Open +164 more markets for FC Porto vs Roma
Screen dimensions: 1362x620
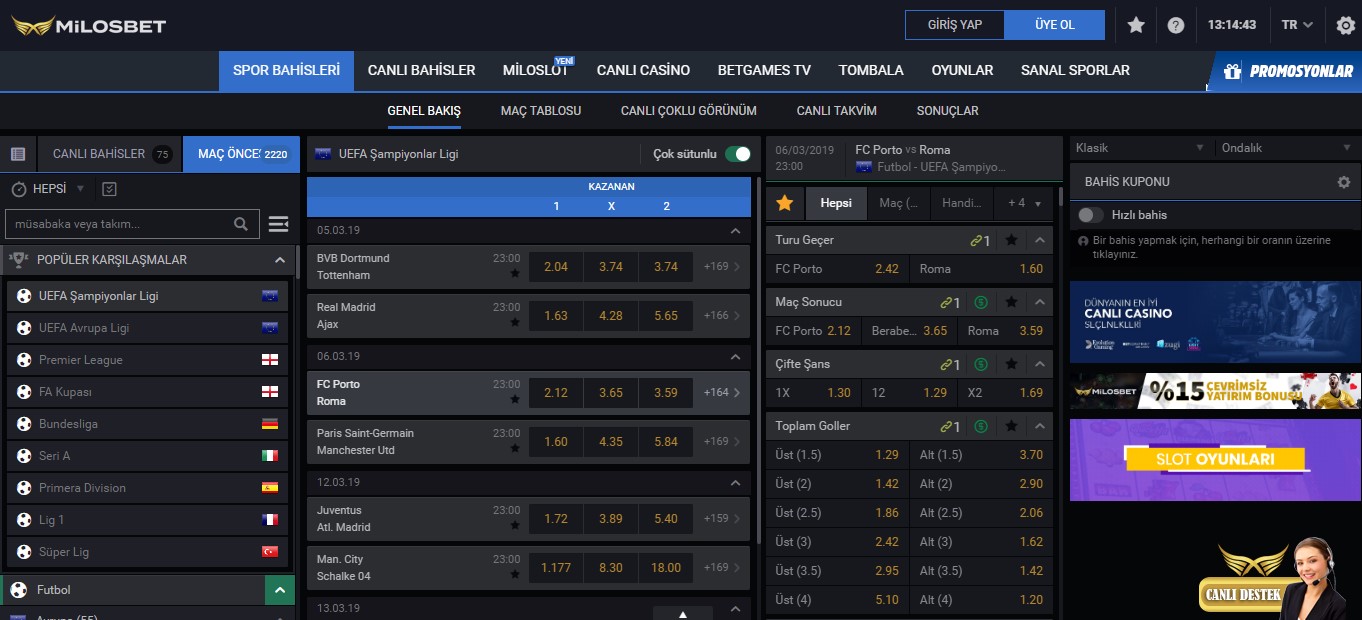click(722, 393)
